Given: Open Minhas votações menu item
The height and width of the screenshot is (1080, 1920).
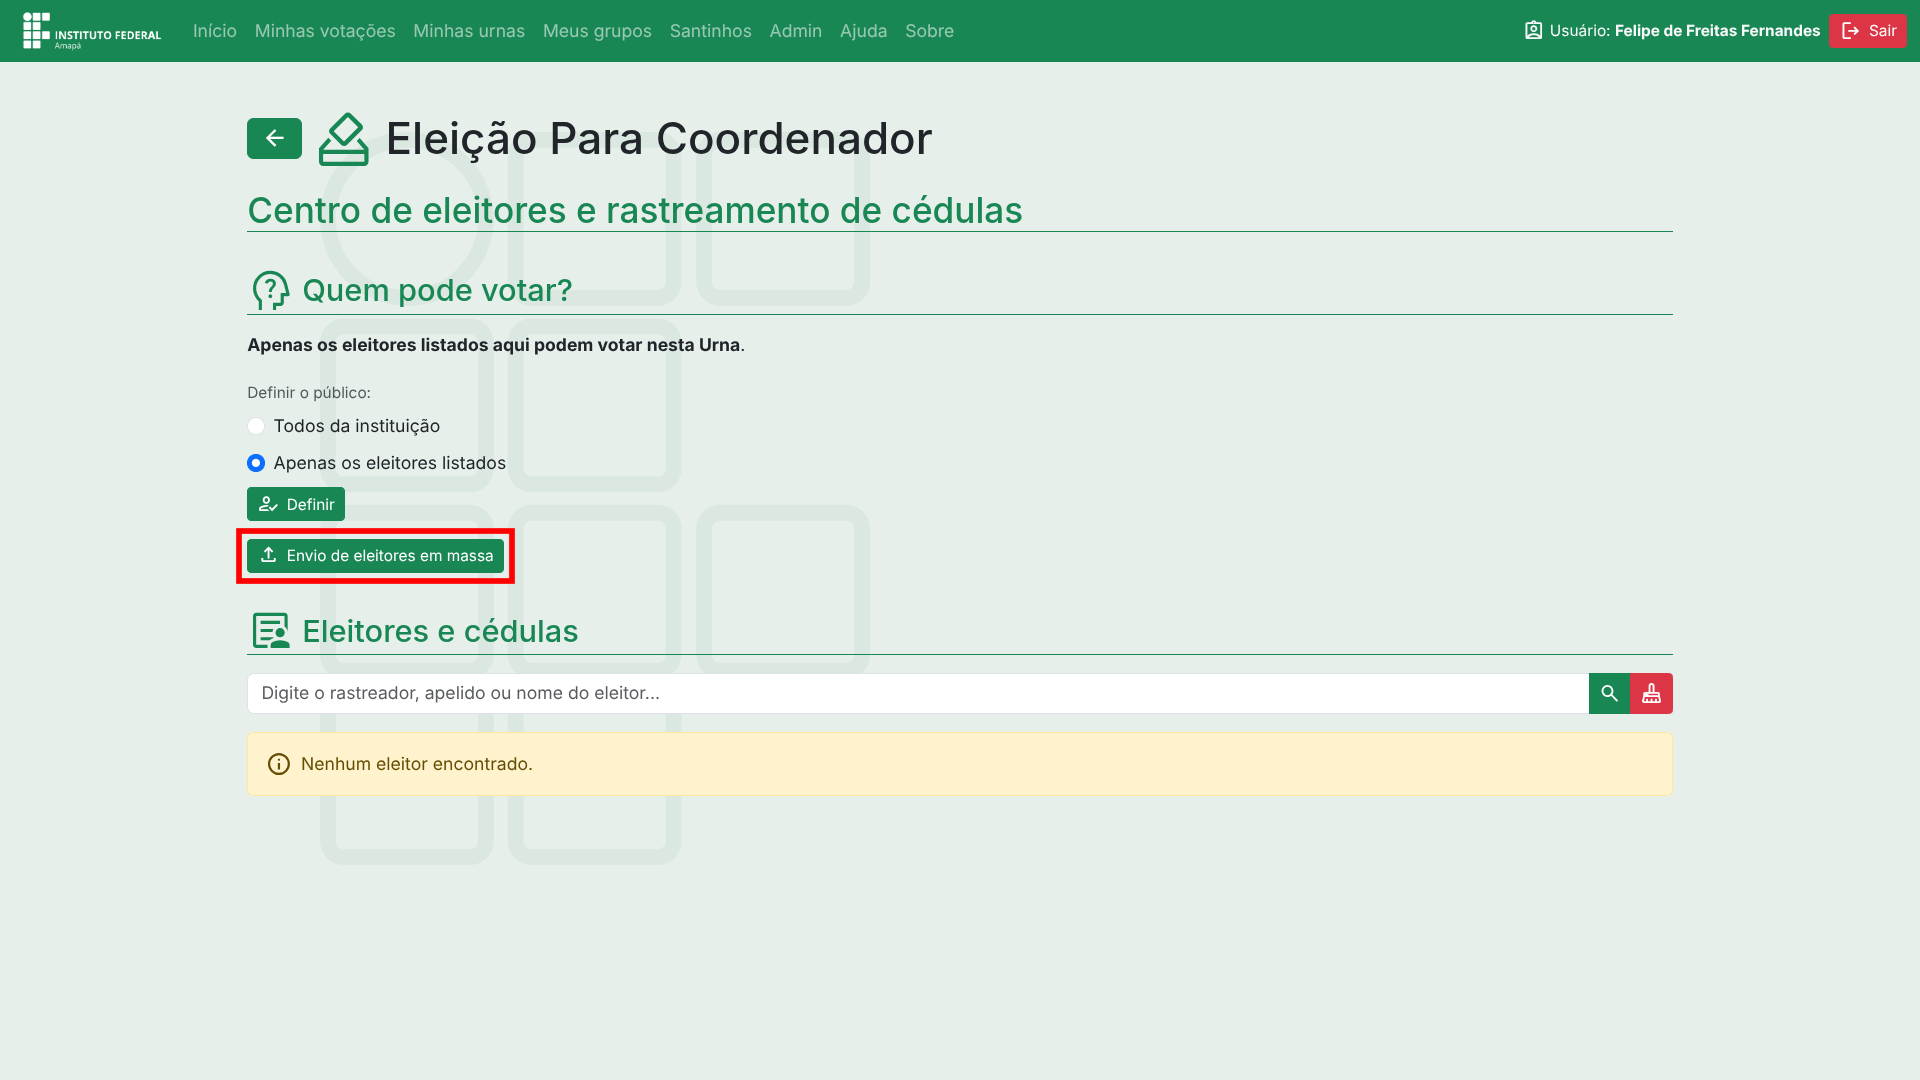Looking at the screenshot, I should coord(325,31).
